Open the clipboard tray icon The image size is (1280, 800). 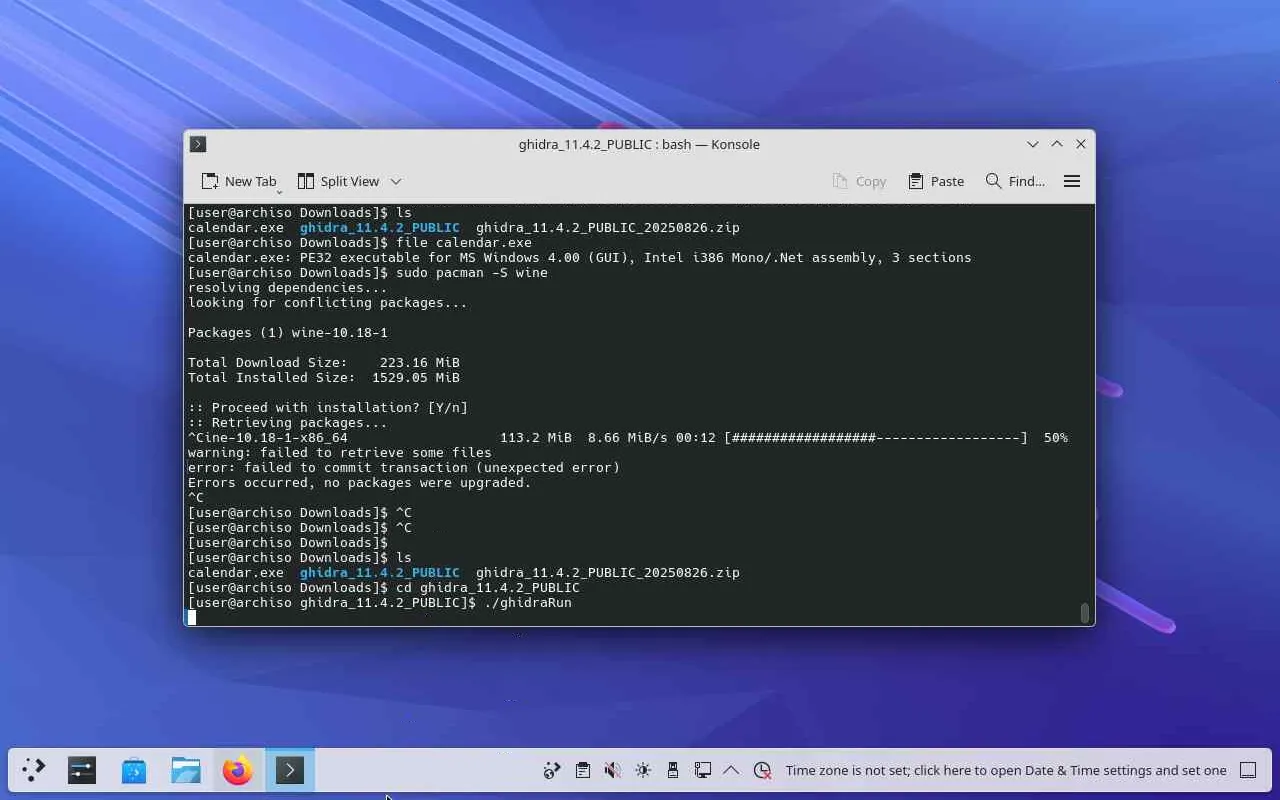point(583,770)
